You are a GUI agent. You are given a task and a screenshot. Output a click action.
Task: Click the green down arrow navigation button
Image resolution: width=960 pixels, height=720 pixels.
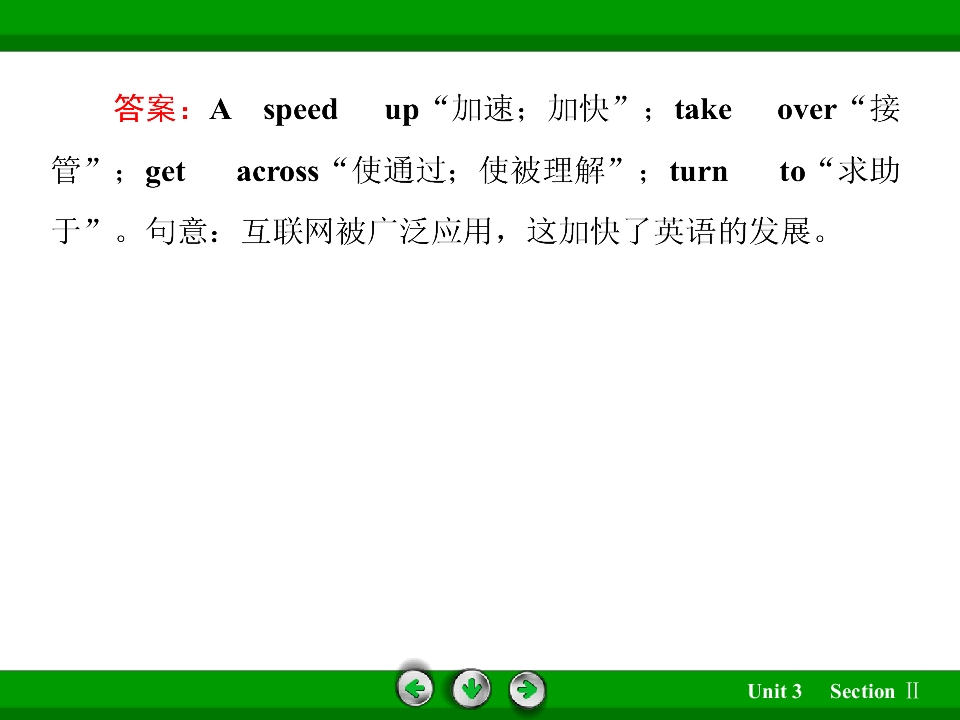pyautogui.click(x=471, y=689)
